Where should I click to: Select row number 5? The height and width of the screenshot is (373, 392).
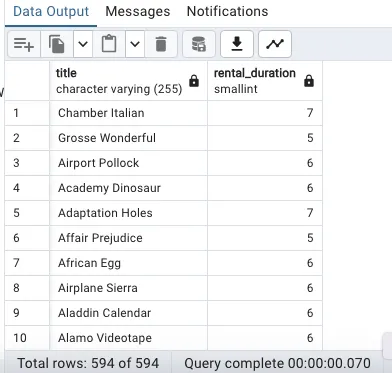pos(27,213)
